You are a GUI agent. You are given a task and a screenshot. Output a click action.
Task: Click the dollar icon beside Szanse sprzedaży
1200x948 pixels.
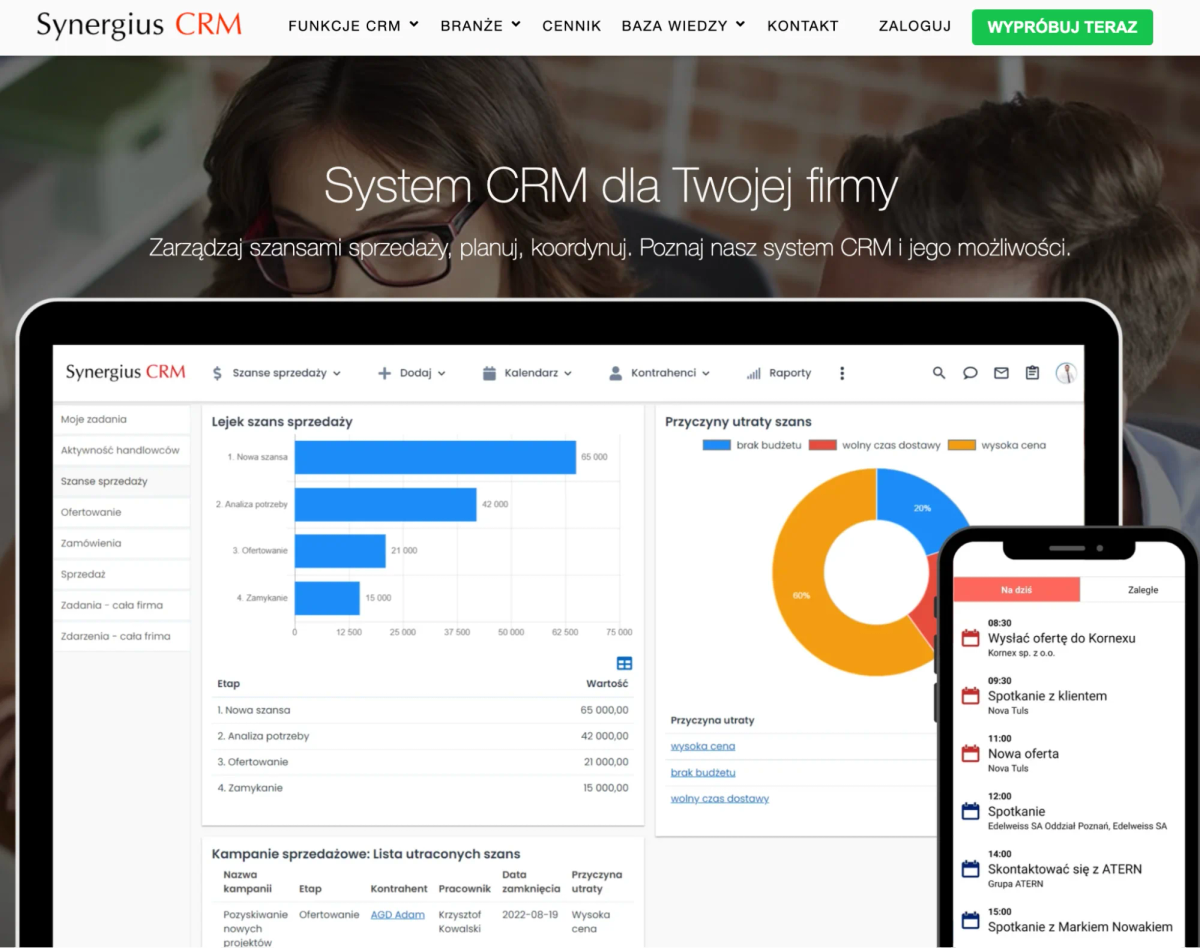tap(217, 373)
